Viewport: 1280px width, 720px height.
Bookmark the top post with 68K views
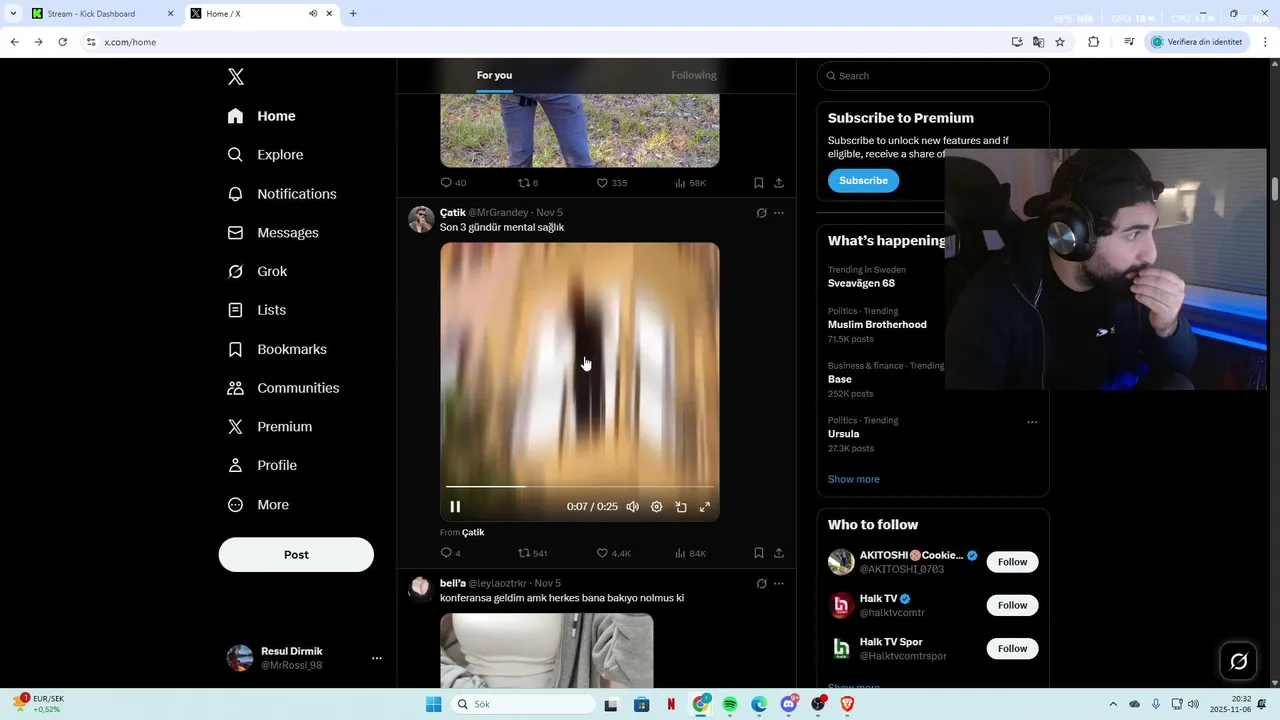click(x=759, y=183)
